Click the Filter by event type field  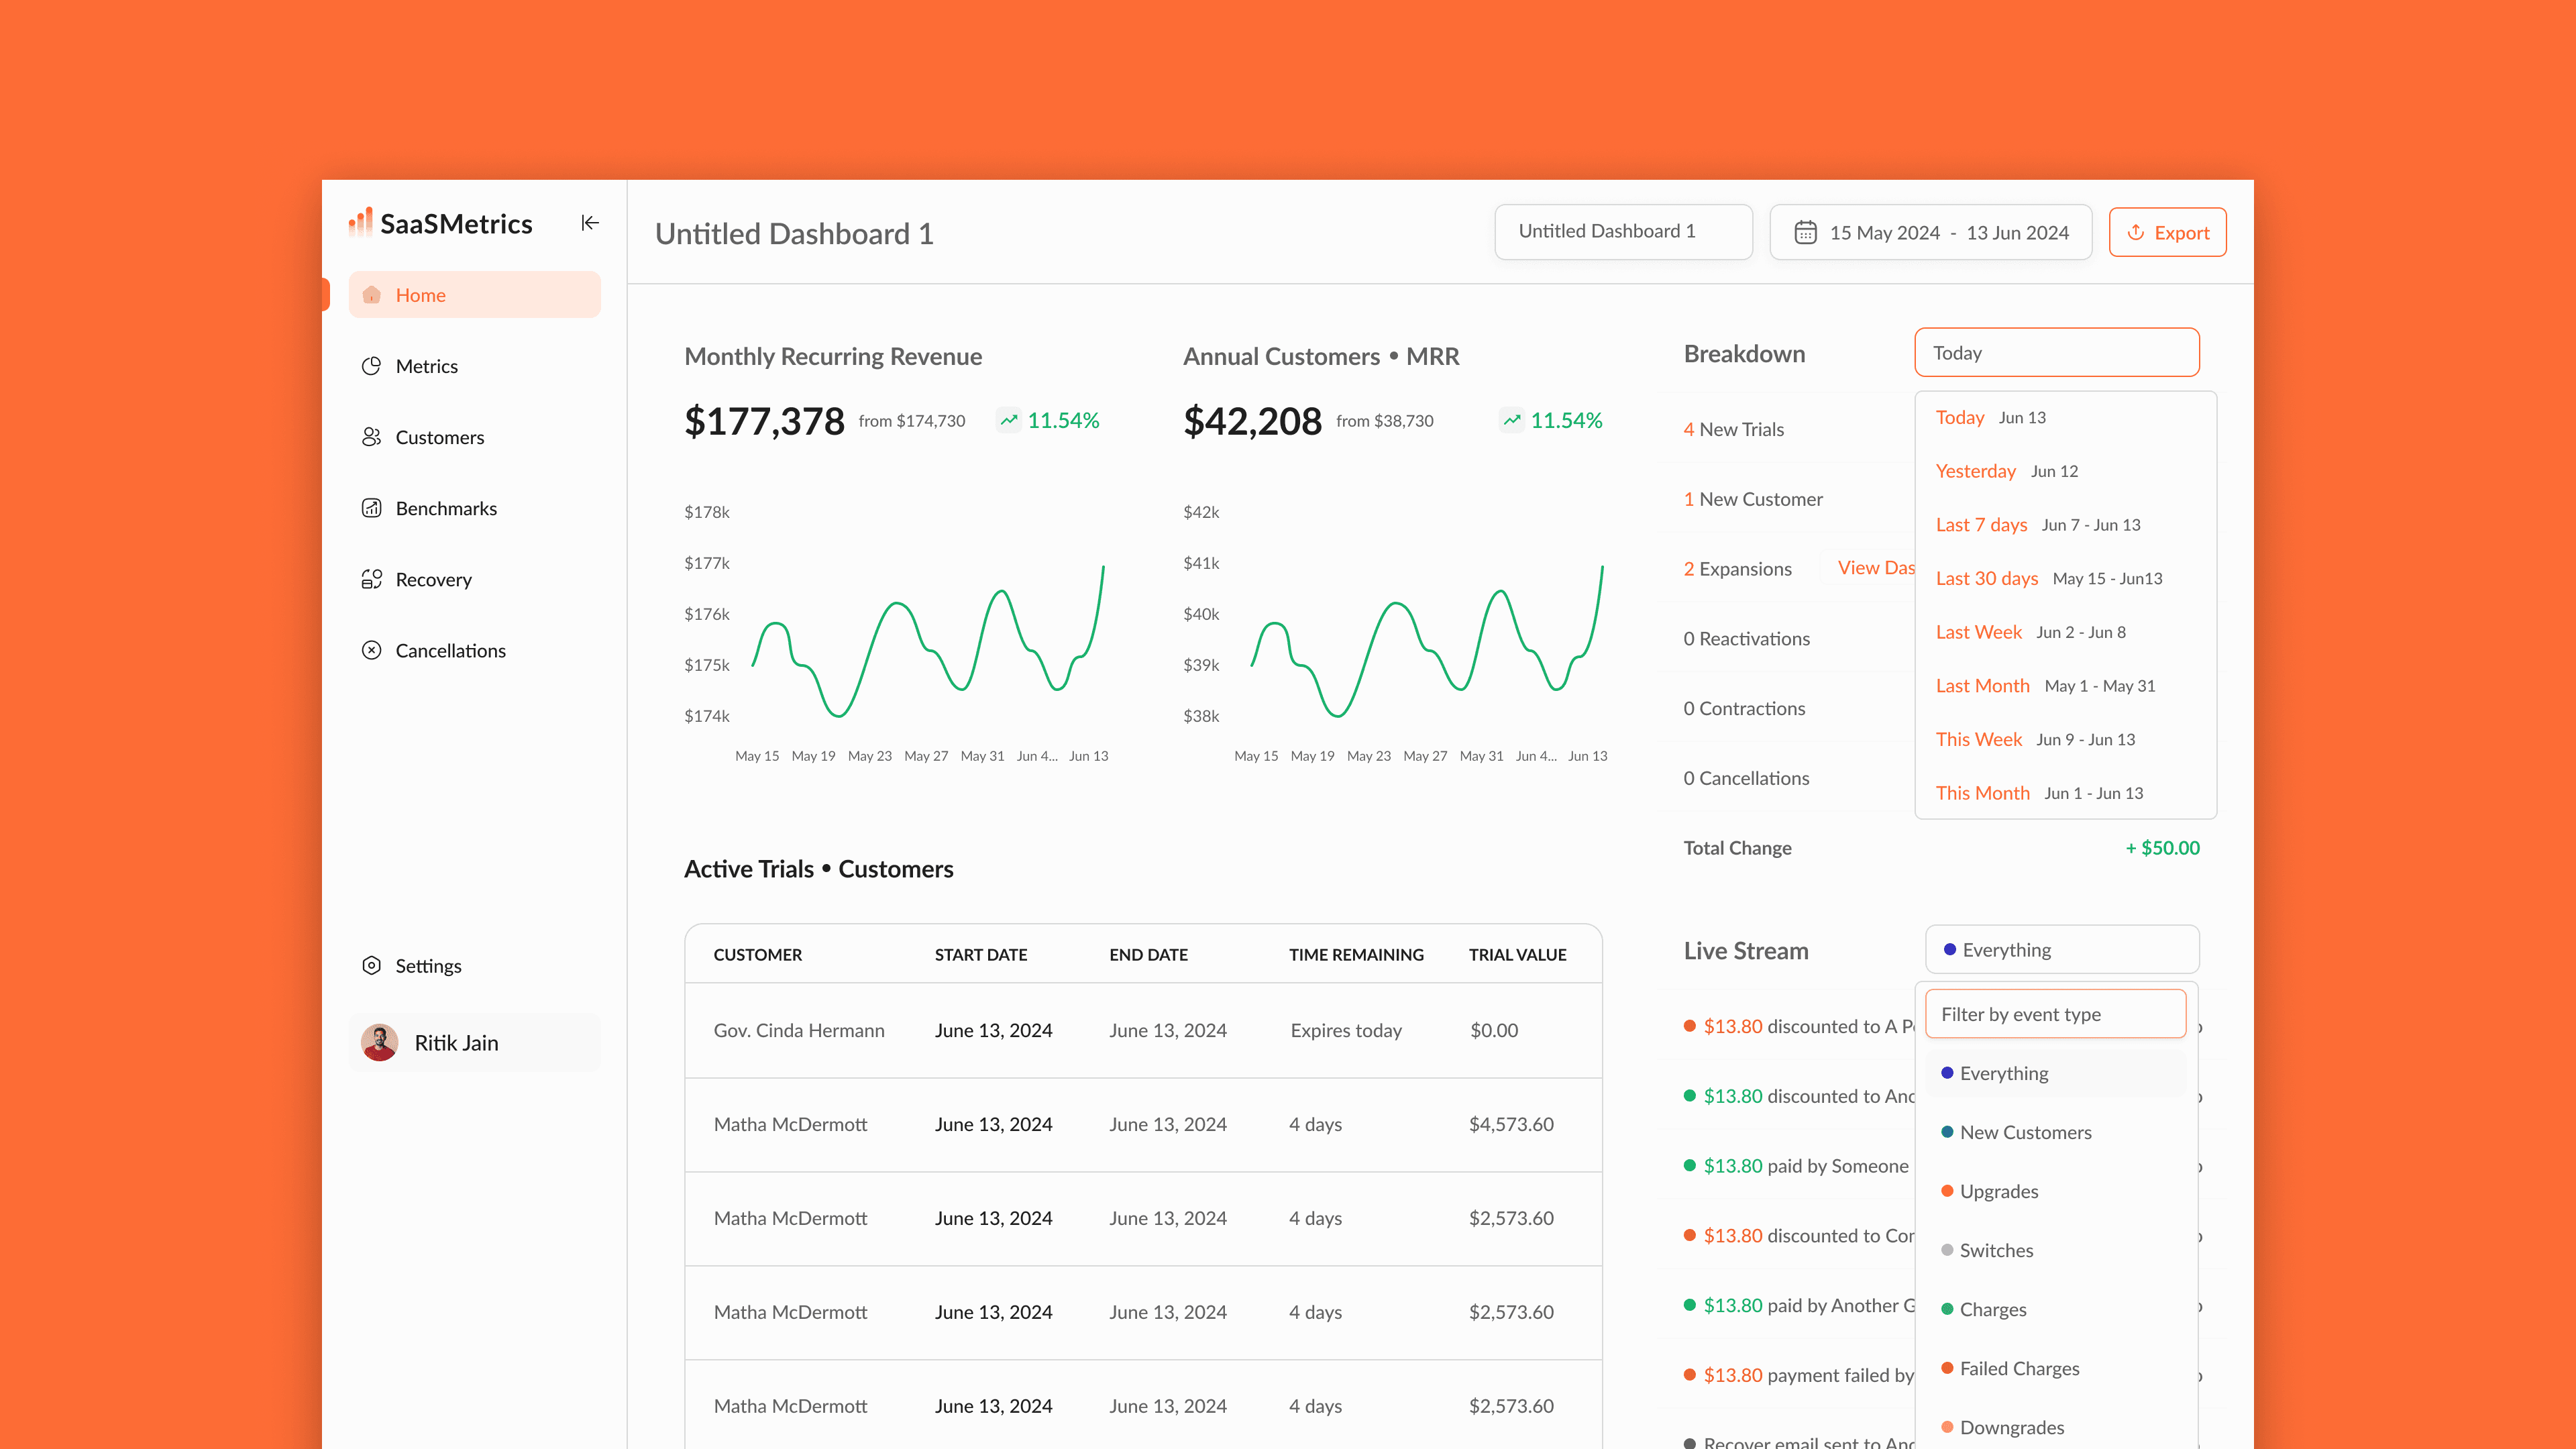coord(2055,1014)
